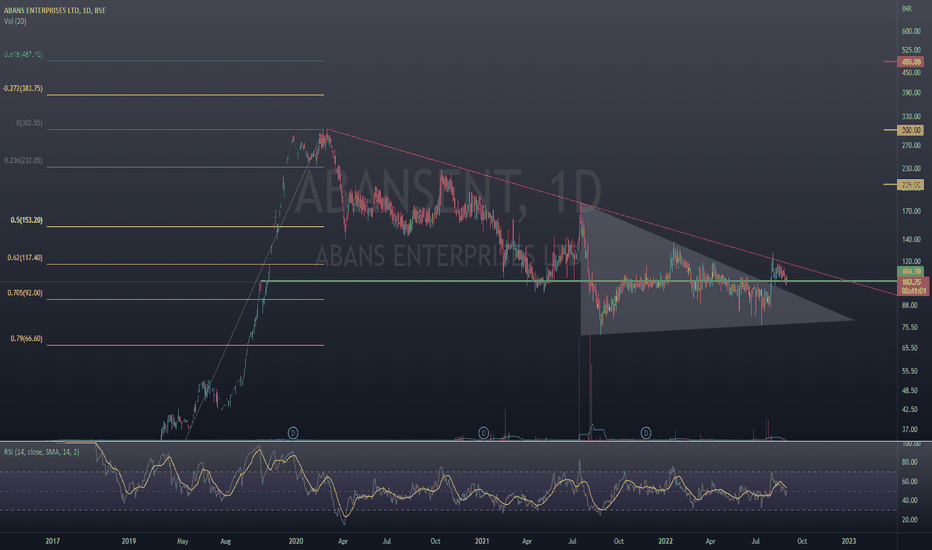Select the 0.236(232.05) Fibonacci label

23,161
